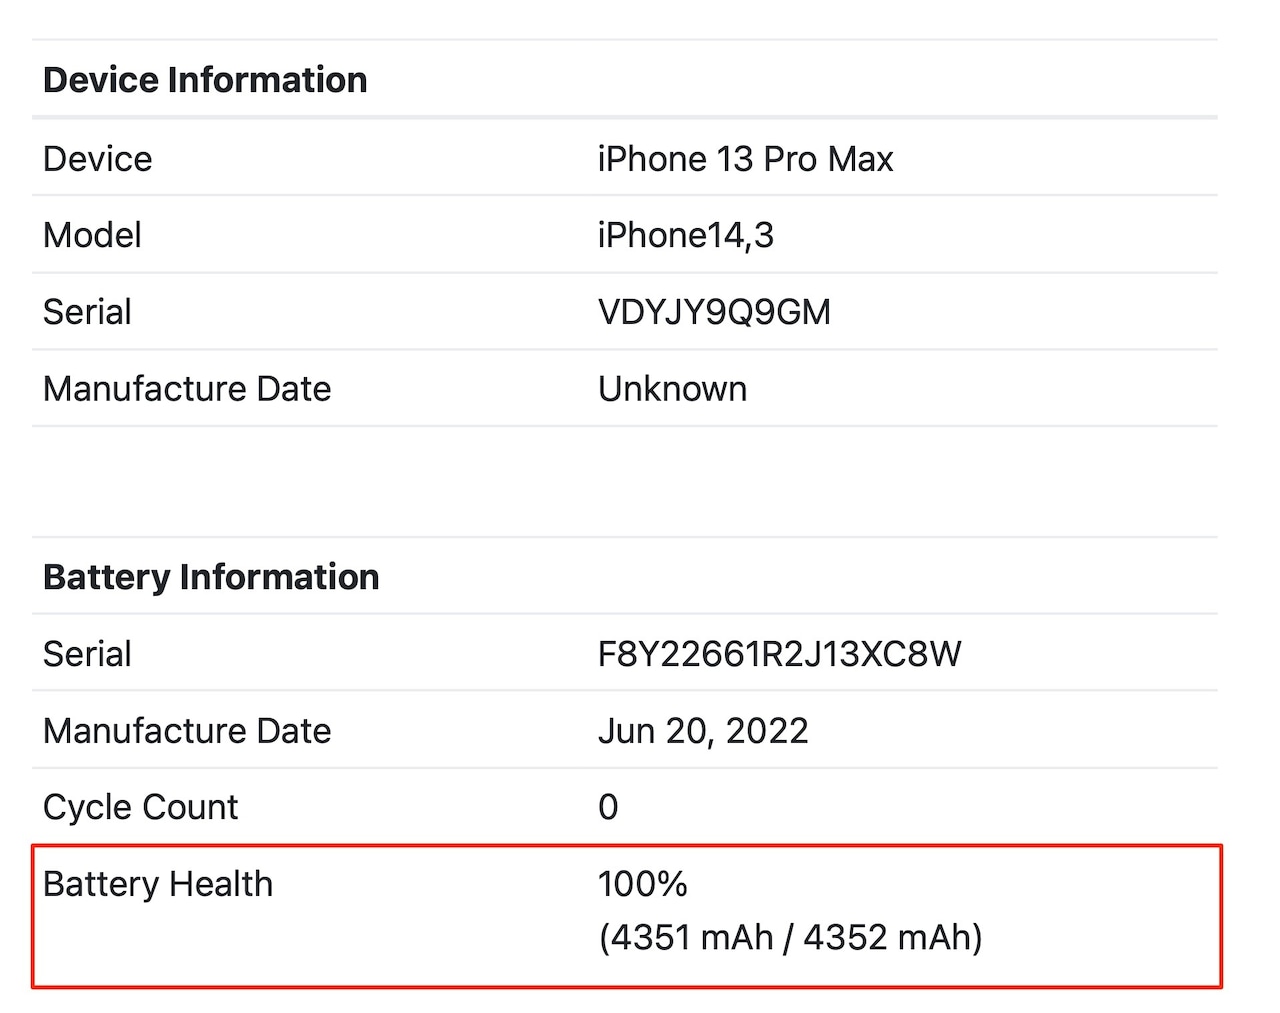
Task: Click the battery Manufacture Date label
Action: tap(187, 731)
